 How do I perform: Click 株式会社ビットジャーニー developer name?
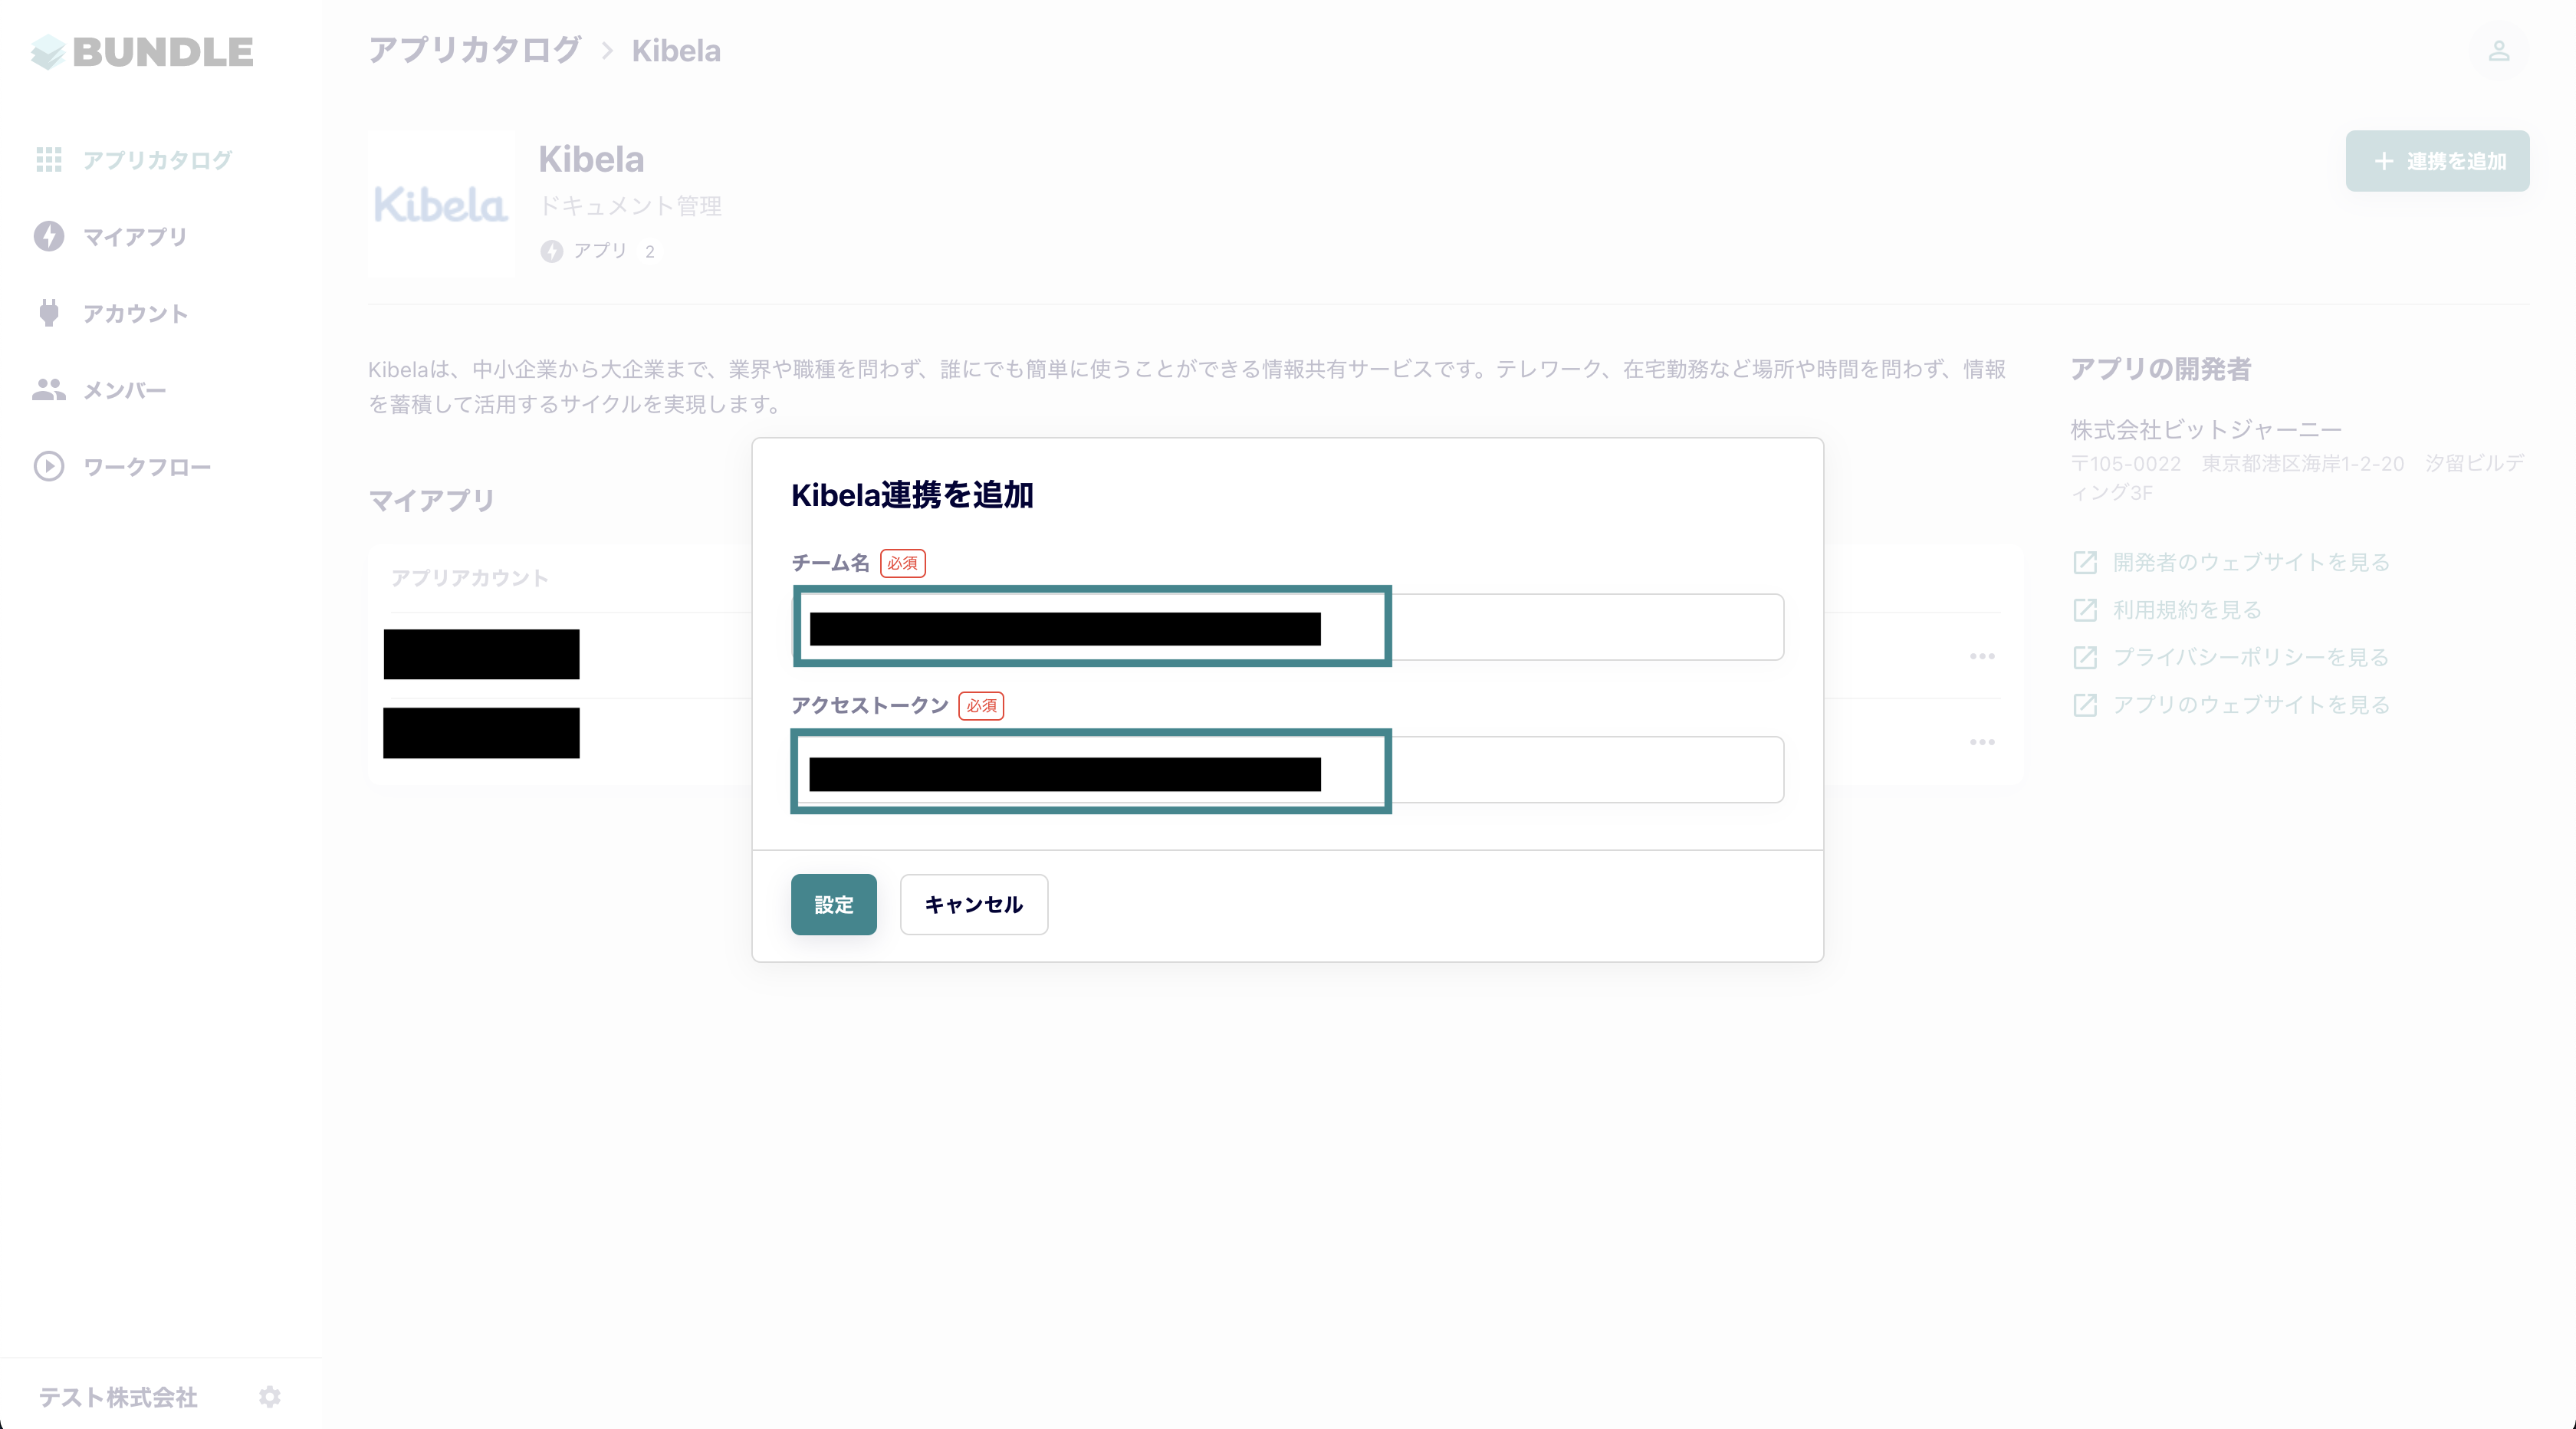[x=2206, y=430]
